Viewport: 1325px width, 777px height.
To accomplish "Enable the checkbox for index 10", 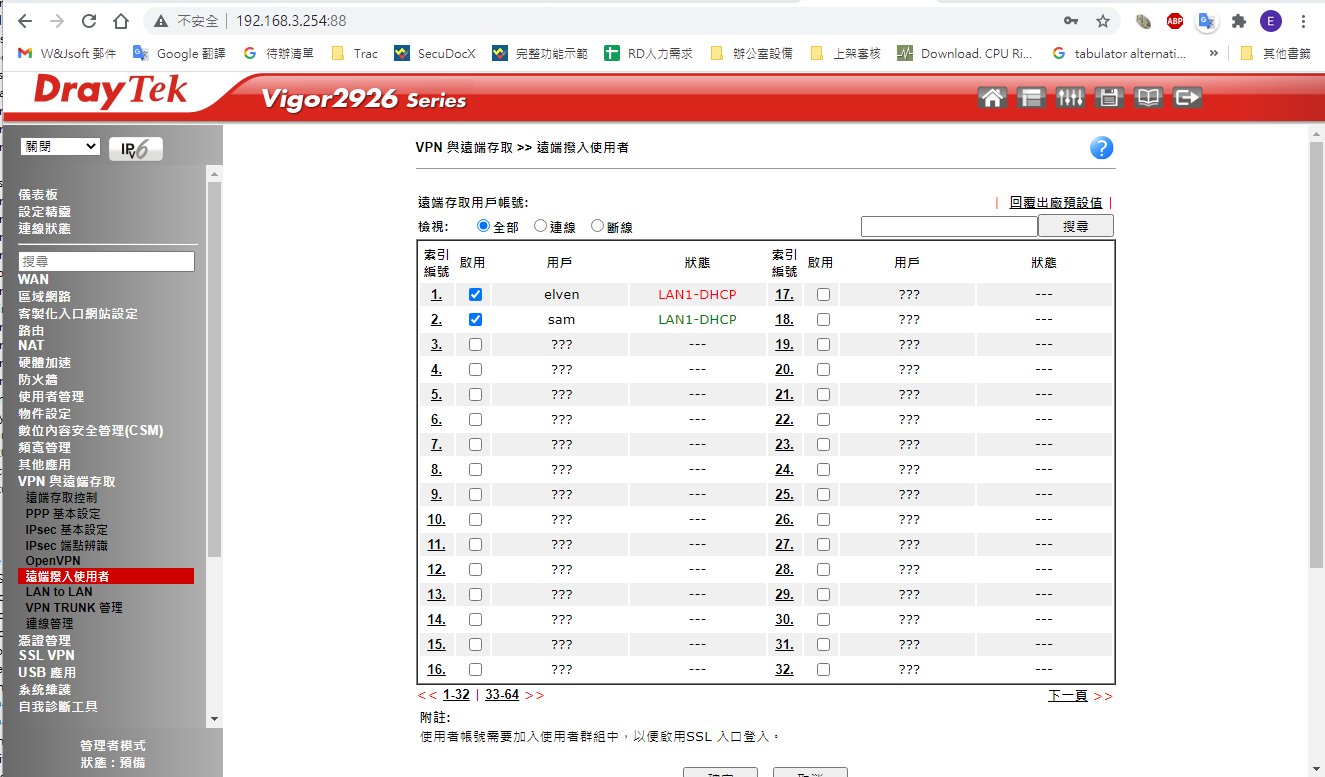I will [475, 519].
